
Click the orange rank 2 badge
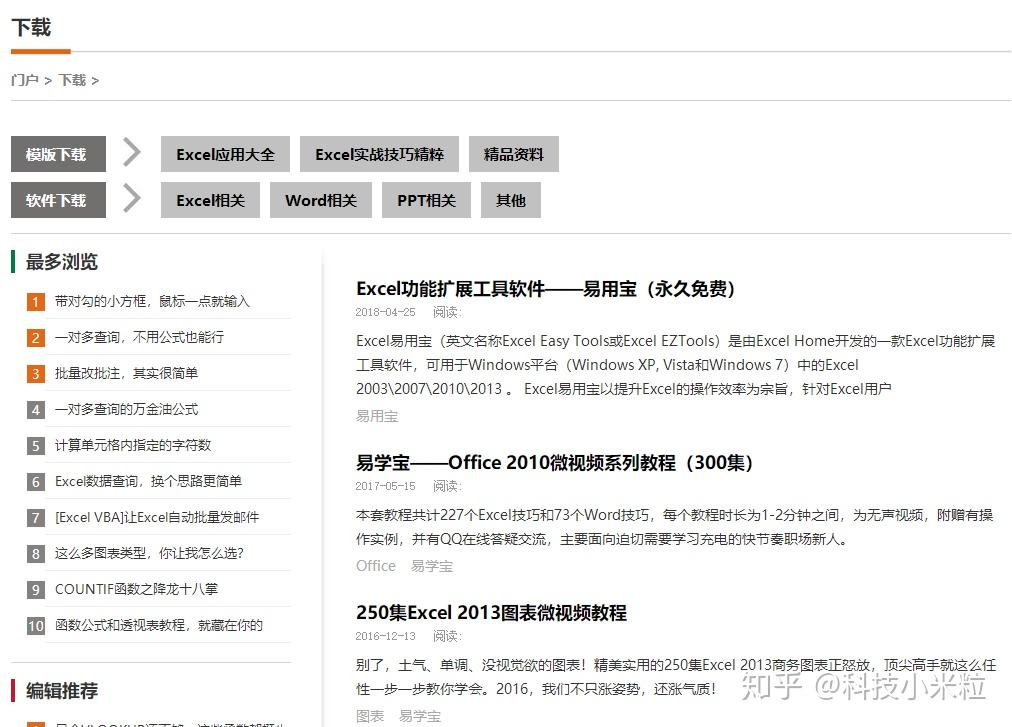point(35,338)
